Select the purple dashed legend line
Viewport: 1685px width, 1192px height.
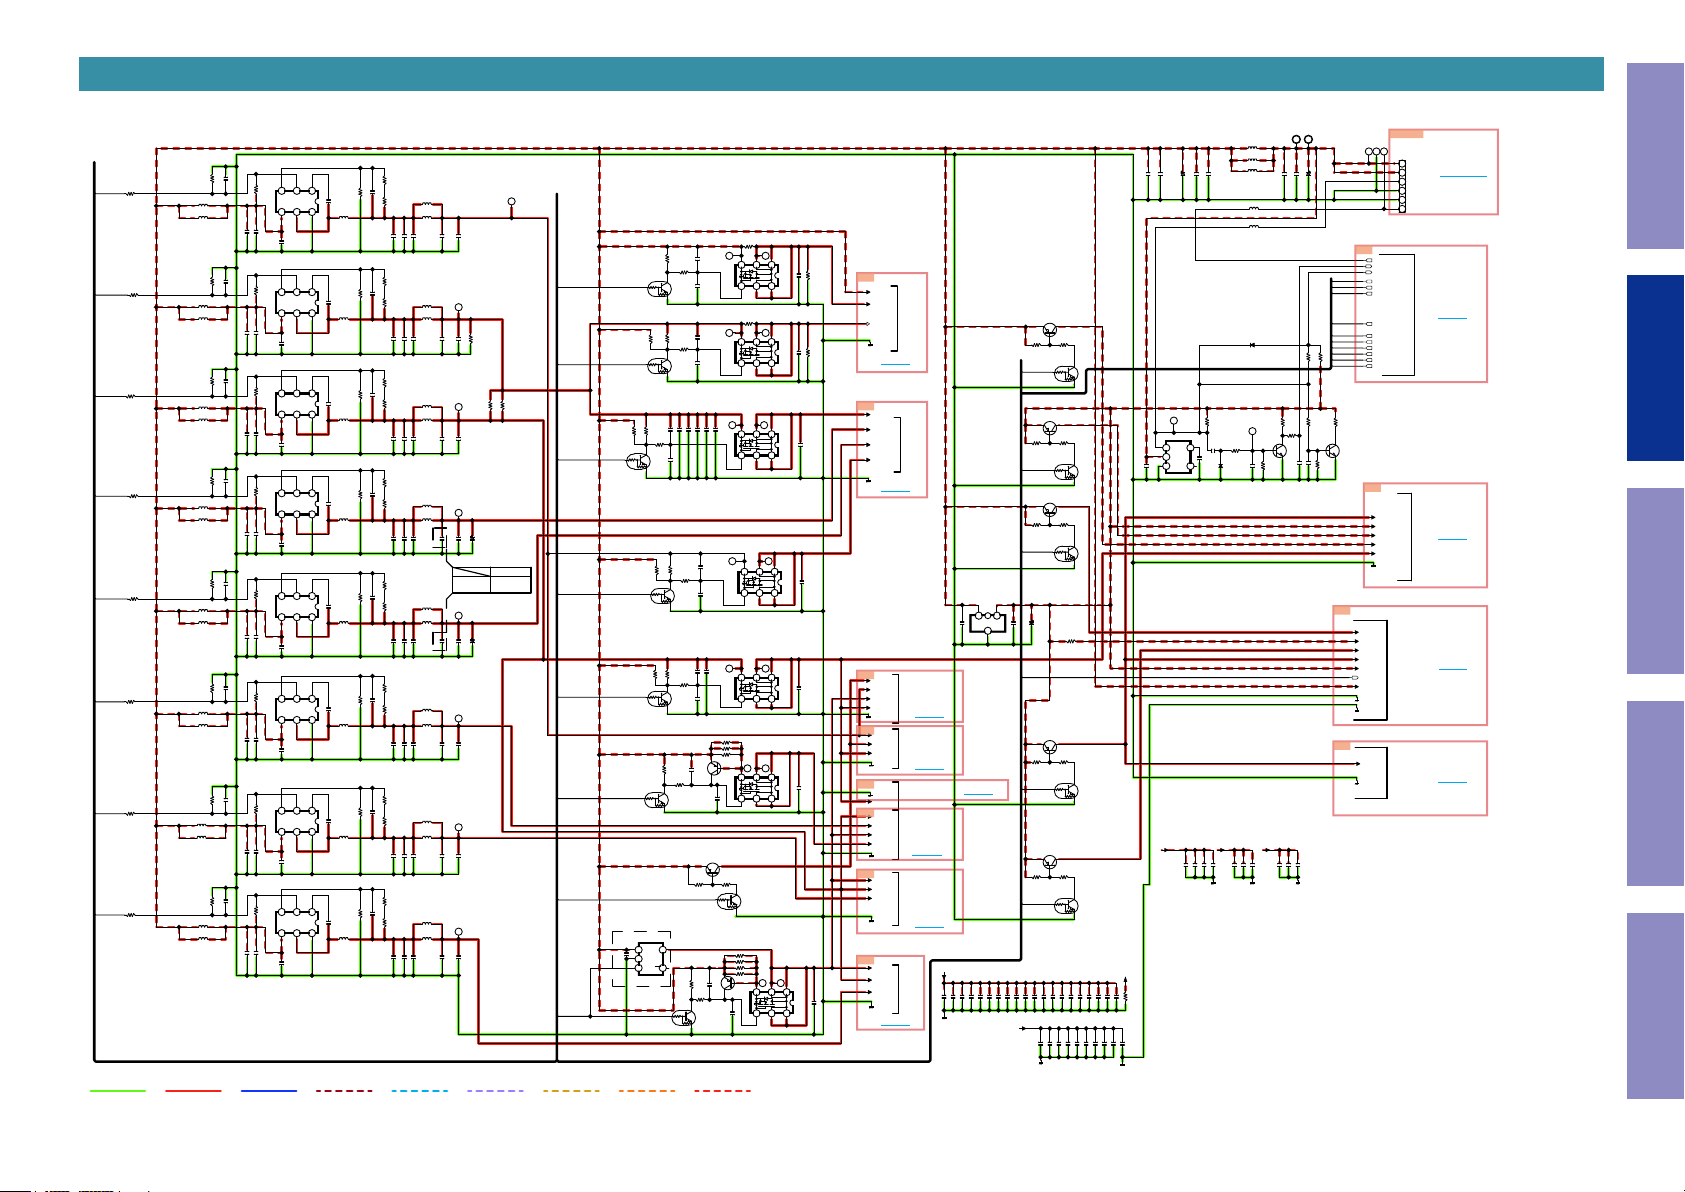pos(495,1091)
